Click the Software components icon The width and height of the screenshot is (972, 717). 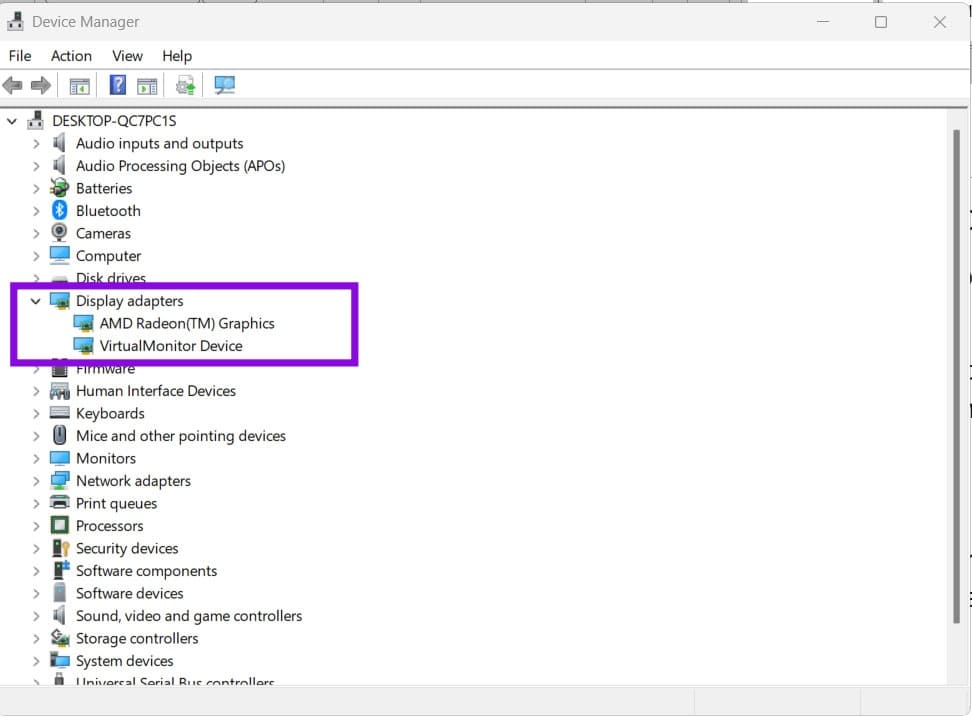(60, 570)
